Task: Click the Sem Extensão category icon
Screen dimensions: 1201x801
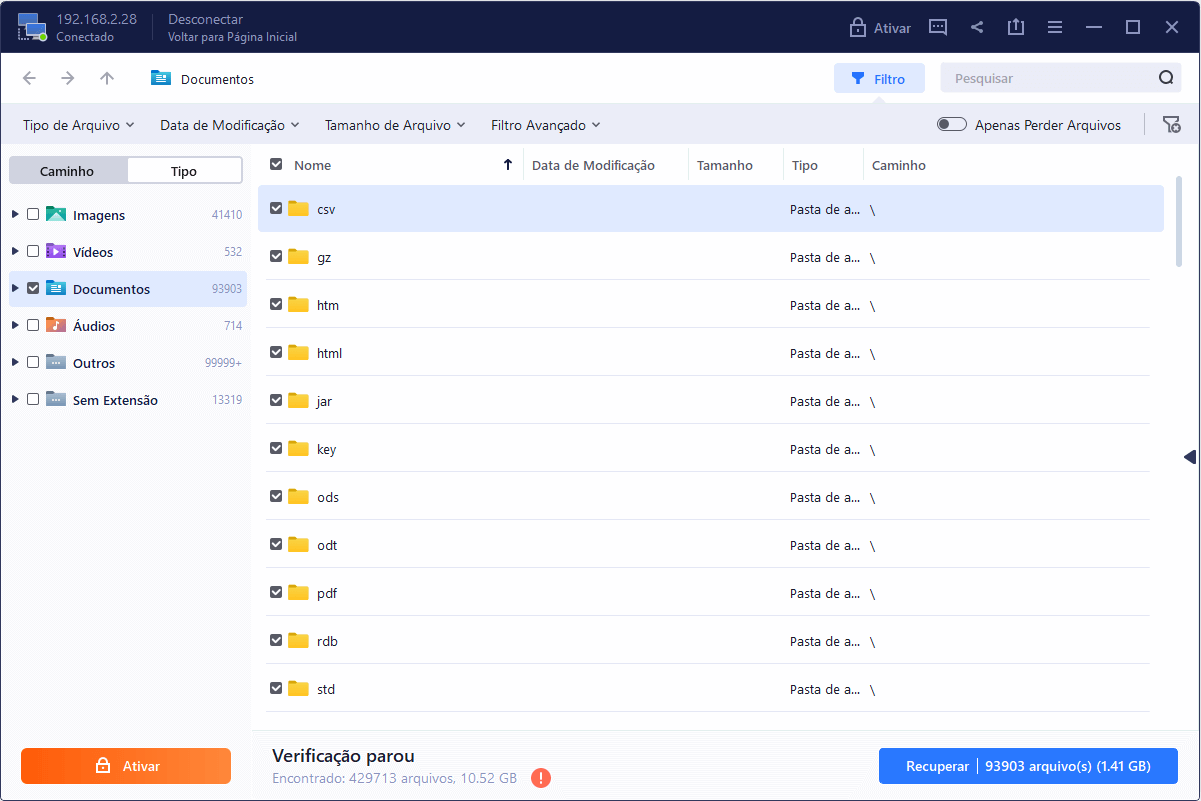Action: click(56, 399)
